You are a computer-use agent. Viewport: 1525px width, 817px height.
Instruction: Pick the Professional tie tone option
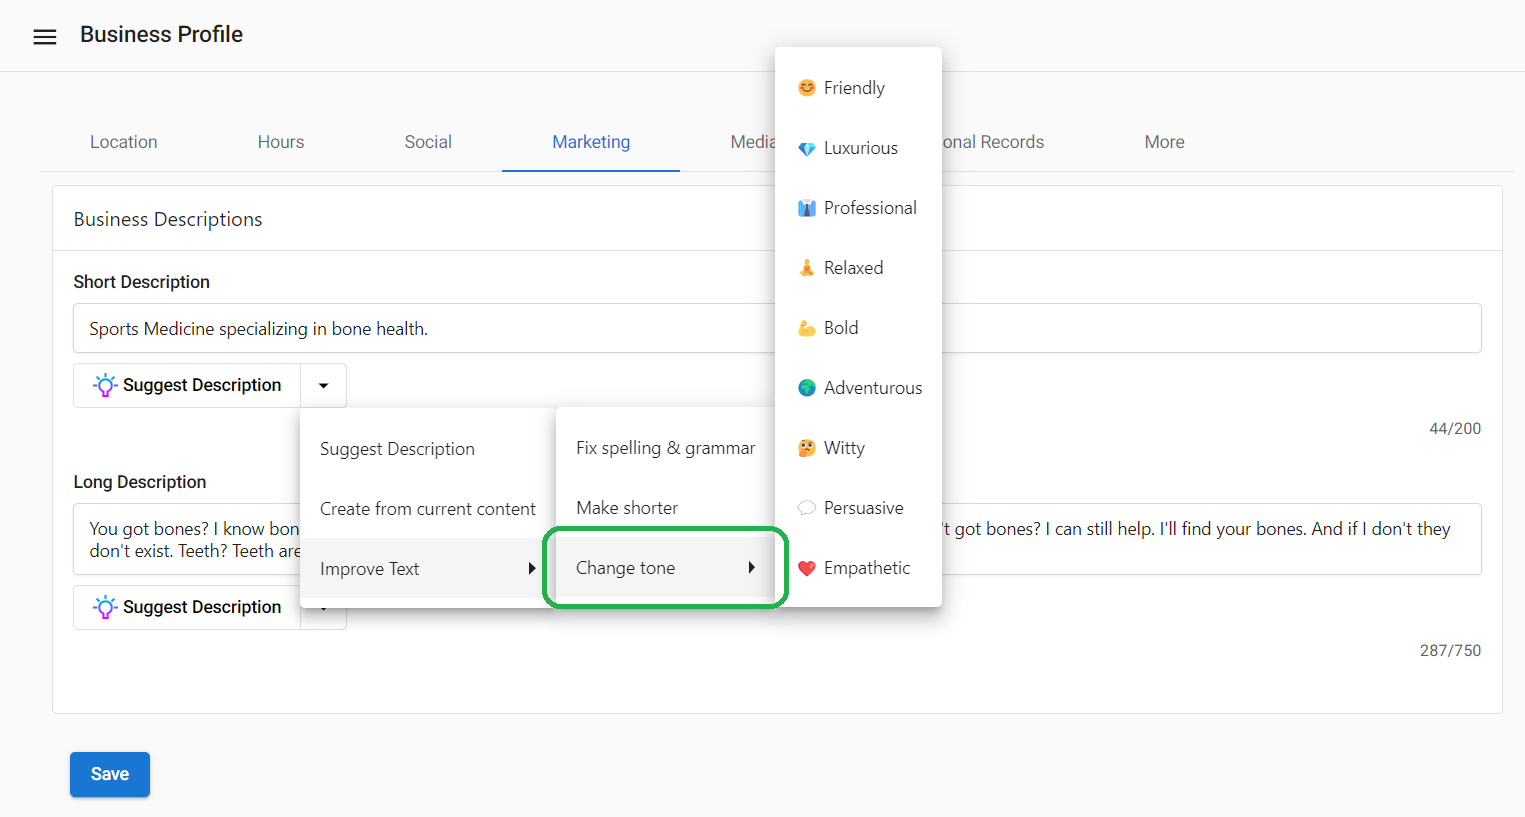pyautogui.click(x=868, y=208)
